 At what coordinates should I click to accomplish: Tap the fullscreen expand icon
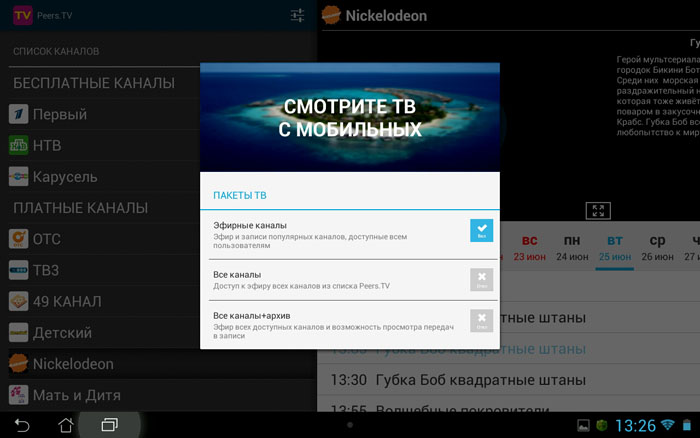(598, 211)
